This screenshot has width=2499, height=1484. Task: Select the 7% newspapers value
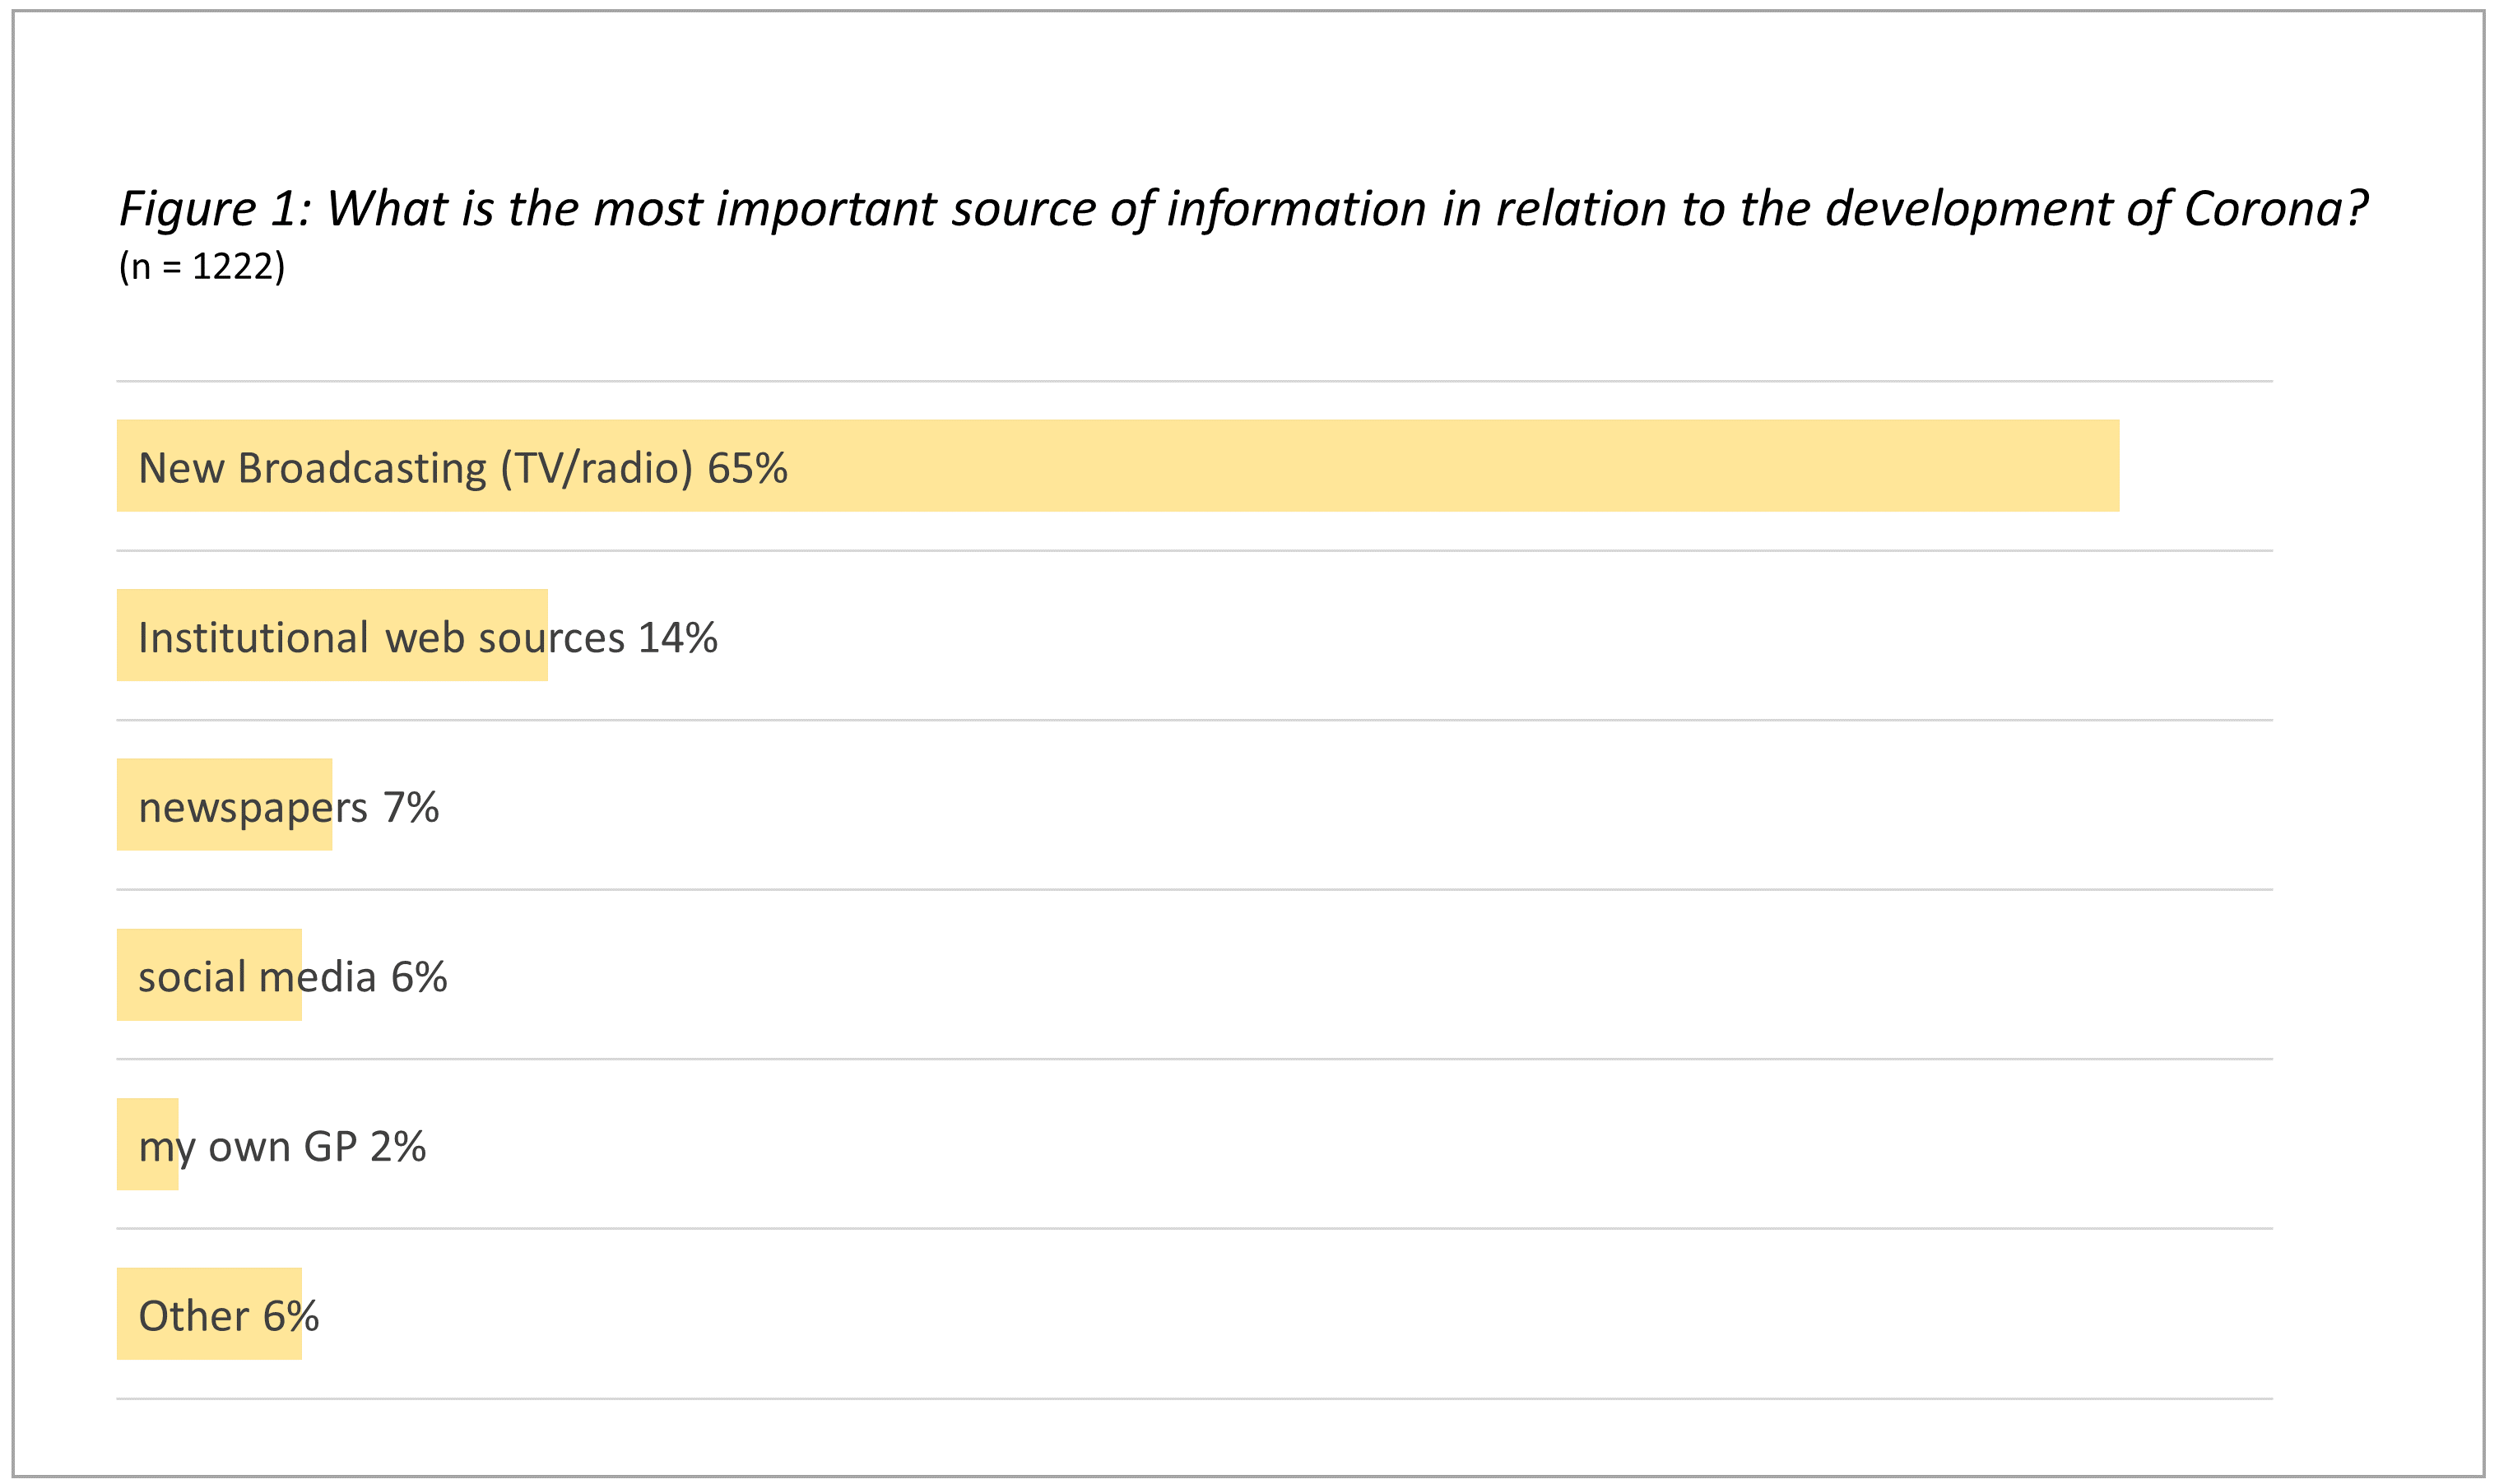tap(410, 808)
